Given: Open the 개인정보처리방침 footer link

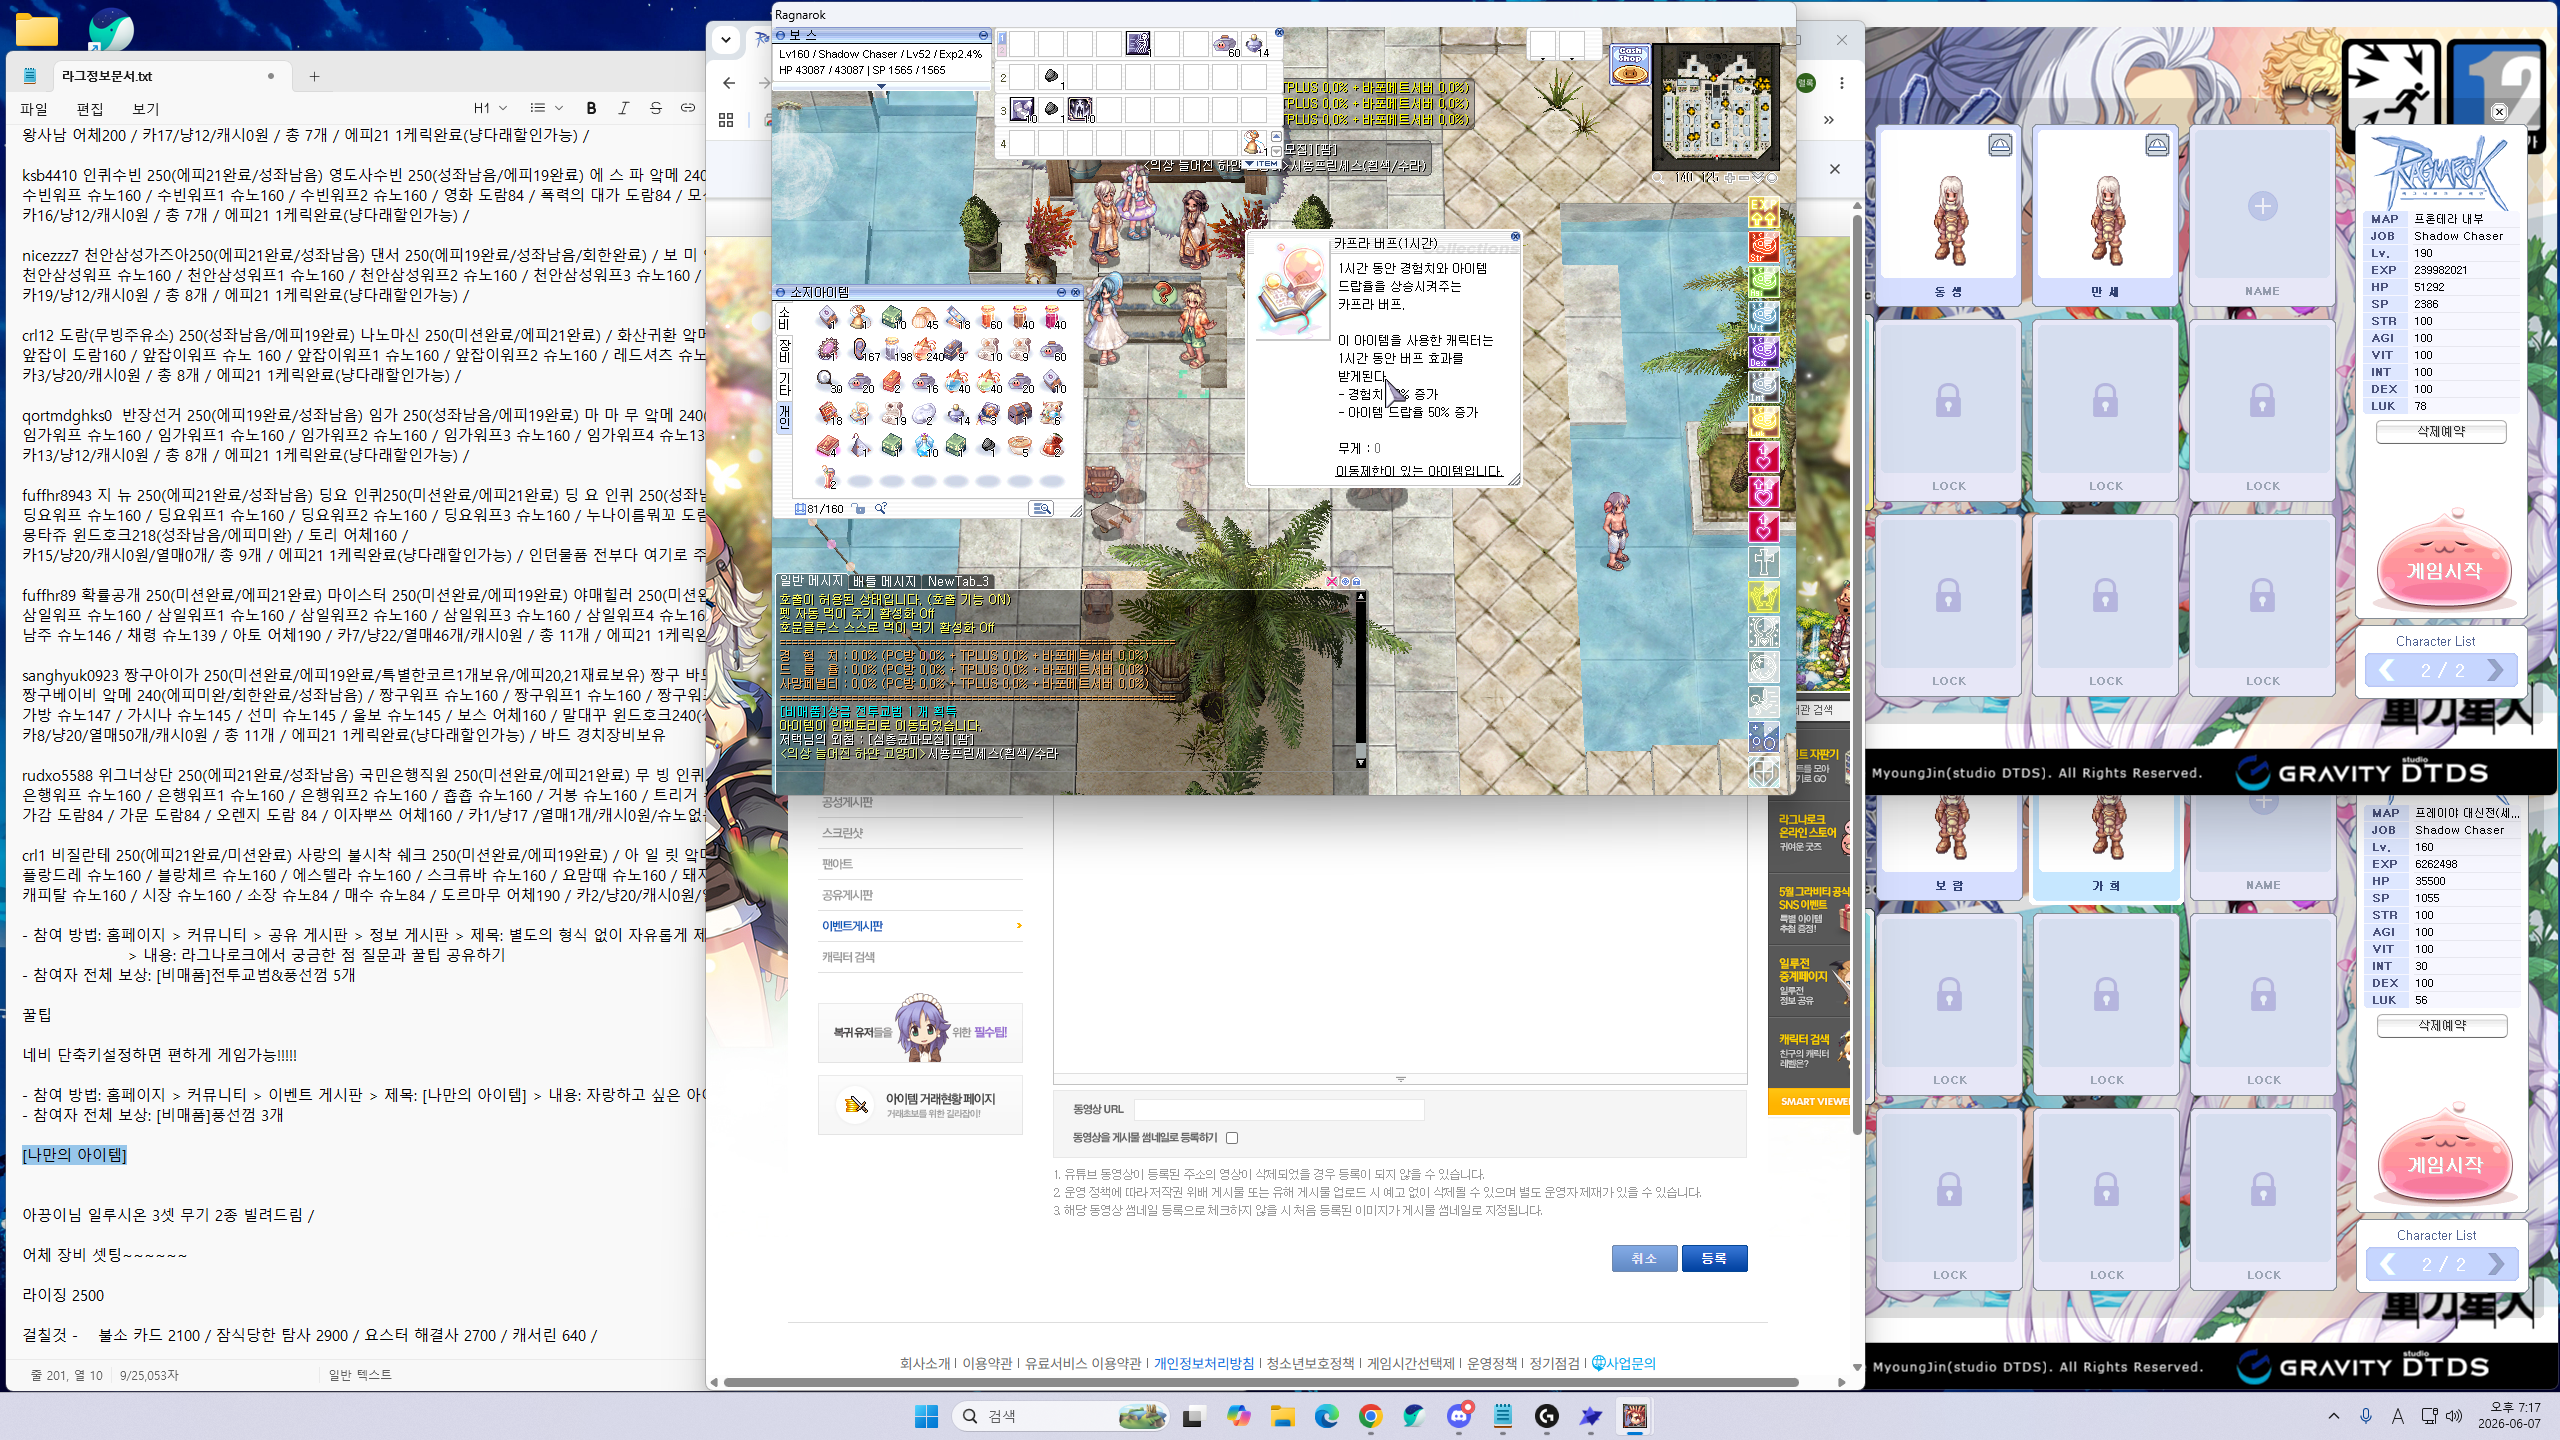Looking at the screenshot, I should coord(1203,1363).
